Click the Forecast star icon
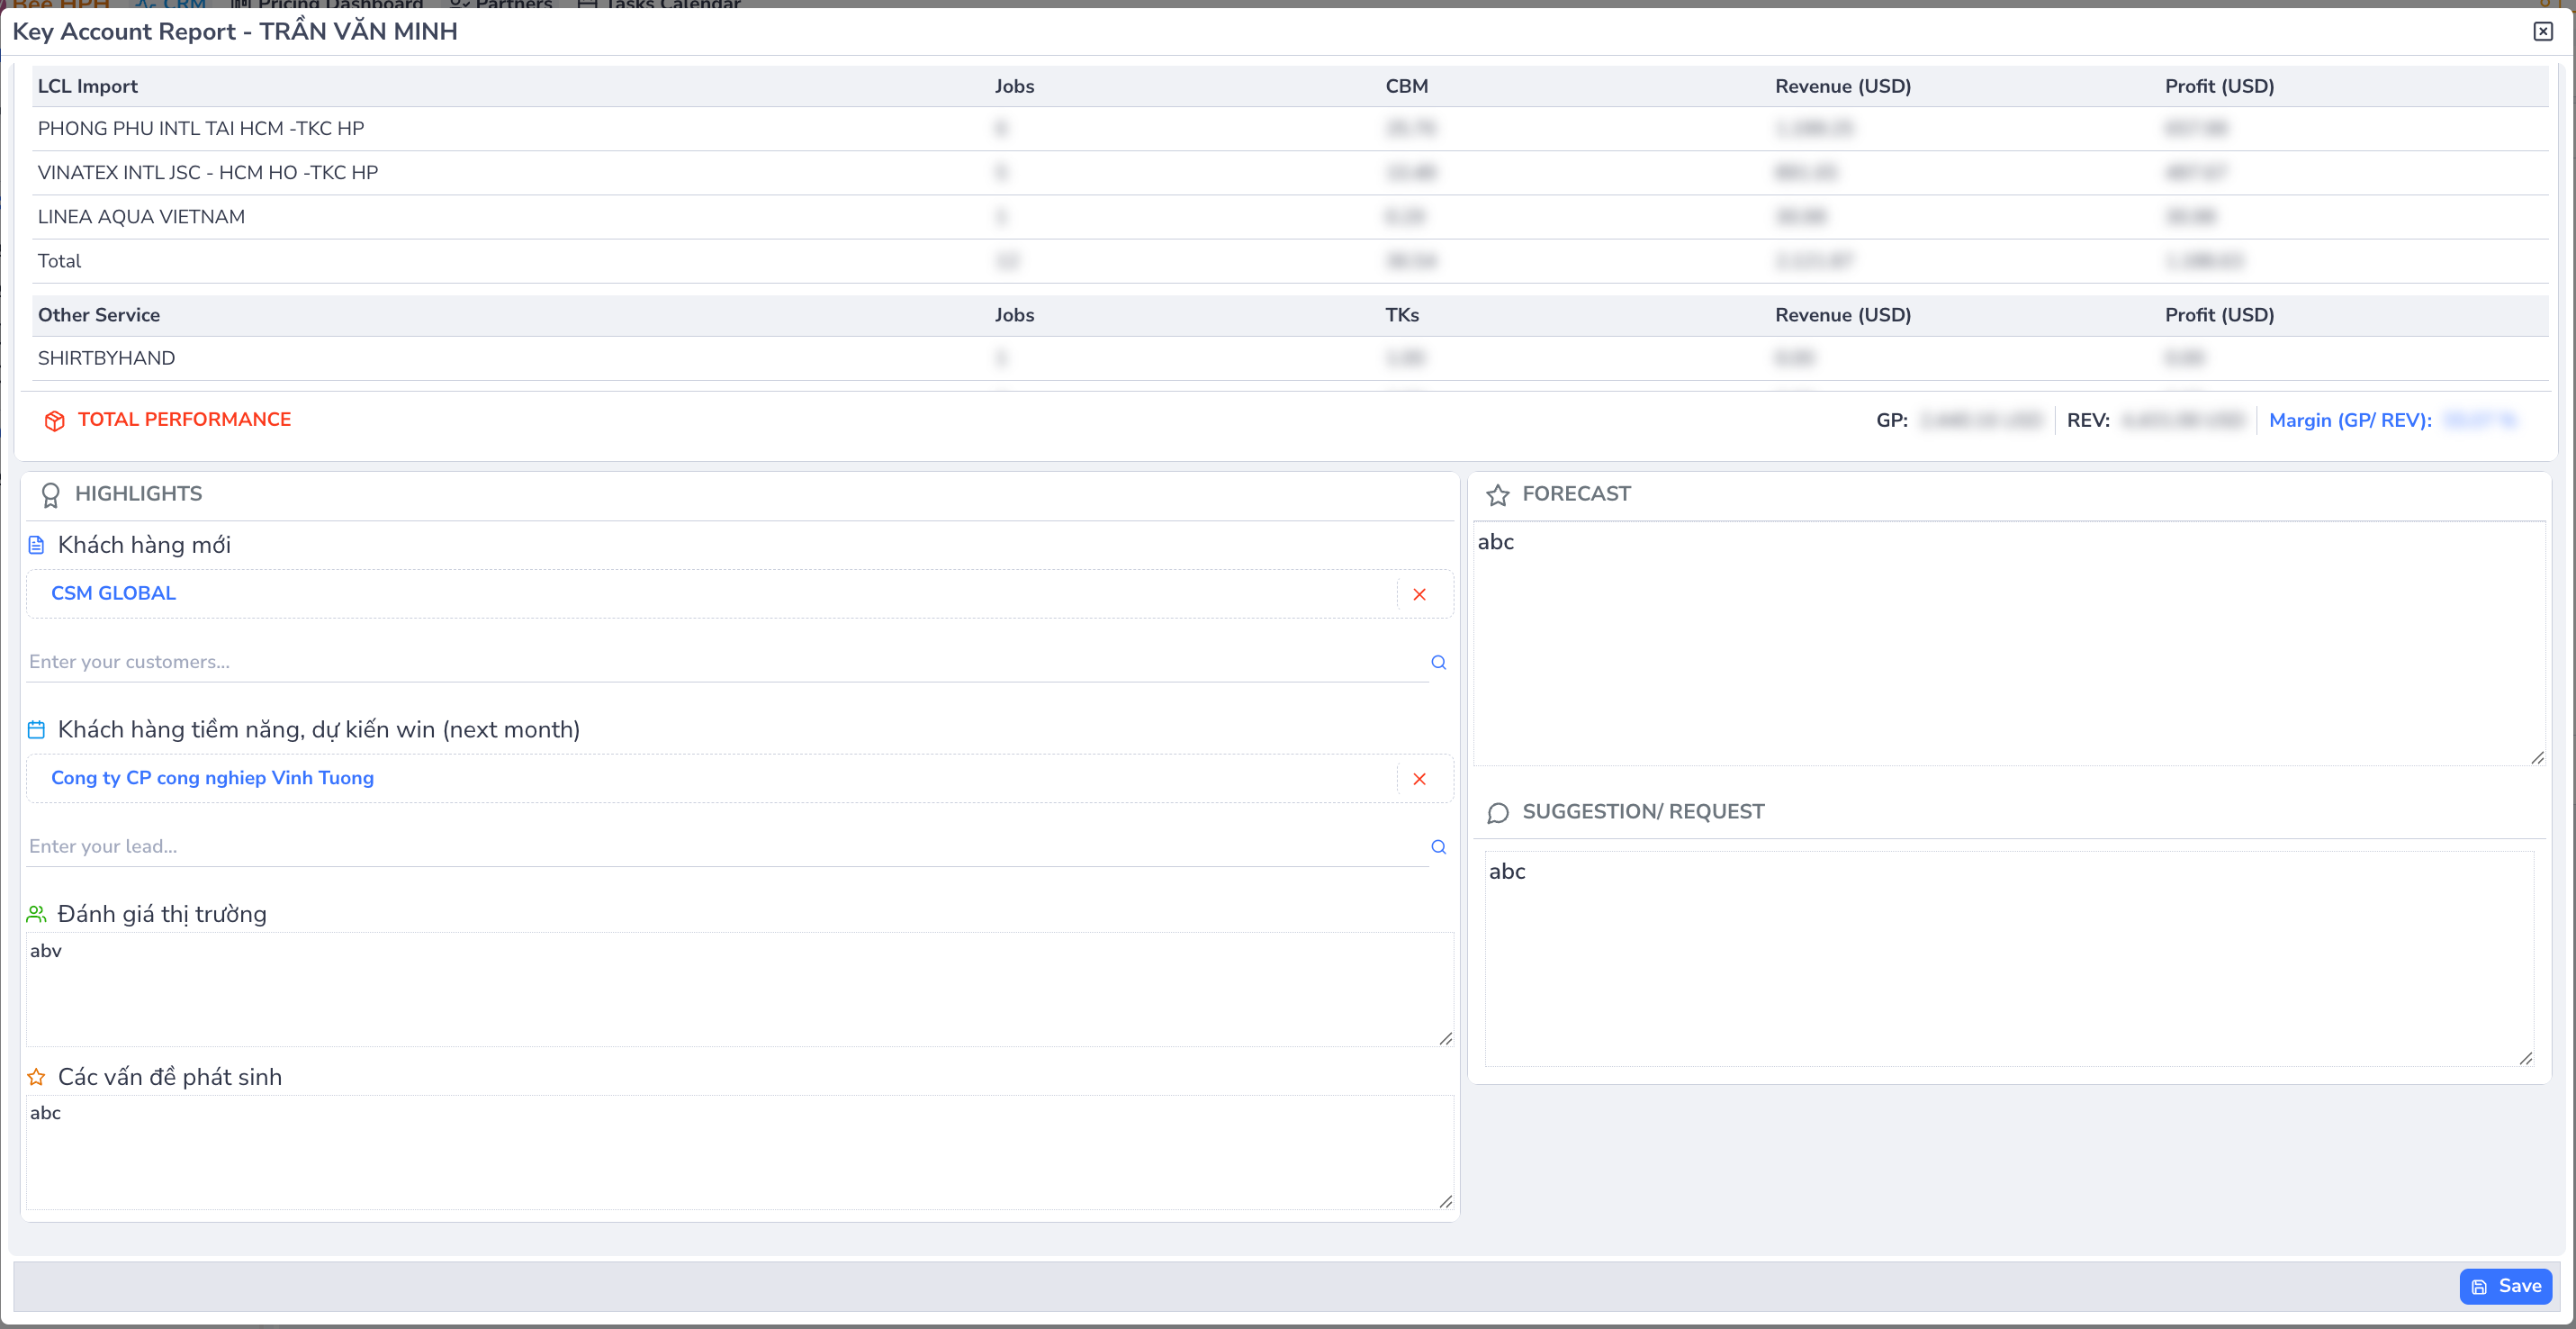The image size is (2576, 1329). pyautogui.click(x=1497, y=495)
